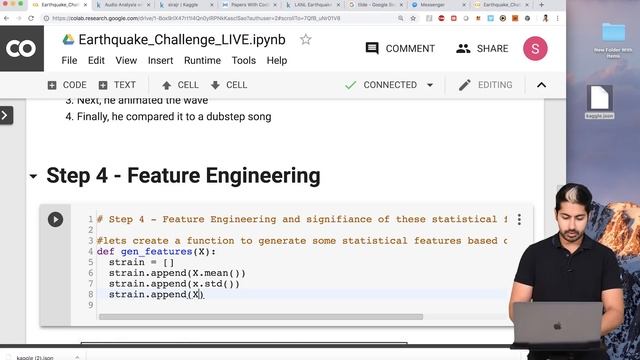The image size is (640, 360).
Task: Open the File menu
Action: pyautogui.click(x=69, y=60)
